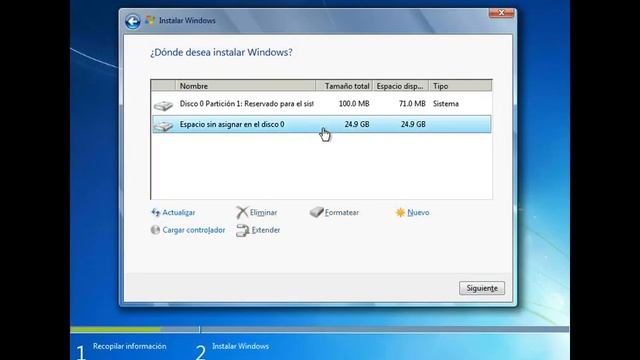Click the Sistema type cell

click(x=446, y=104)
